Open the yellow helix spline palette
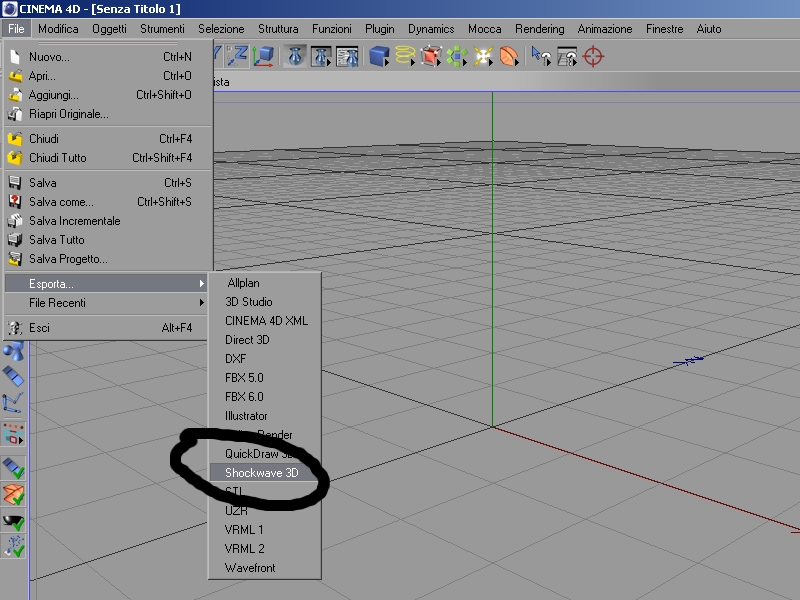 (405, 56)
